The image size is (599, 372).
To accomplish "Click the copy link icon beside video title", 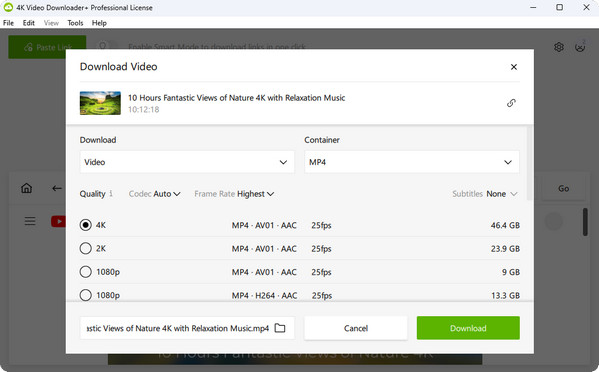I will pos(511,103).
